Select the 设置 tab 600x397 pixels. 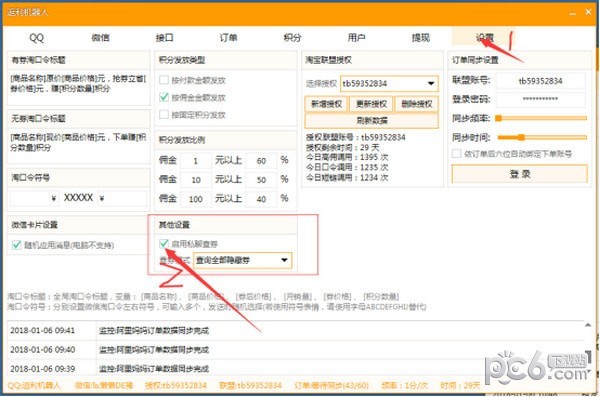tap(484, 38)
